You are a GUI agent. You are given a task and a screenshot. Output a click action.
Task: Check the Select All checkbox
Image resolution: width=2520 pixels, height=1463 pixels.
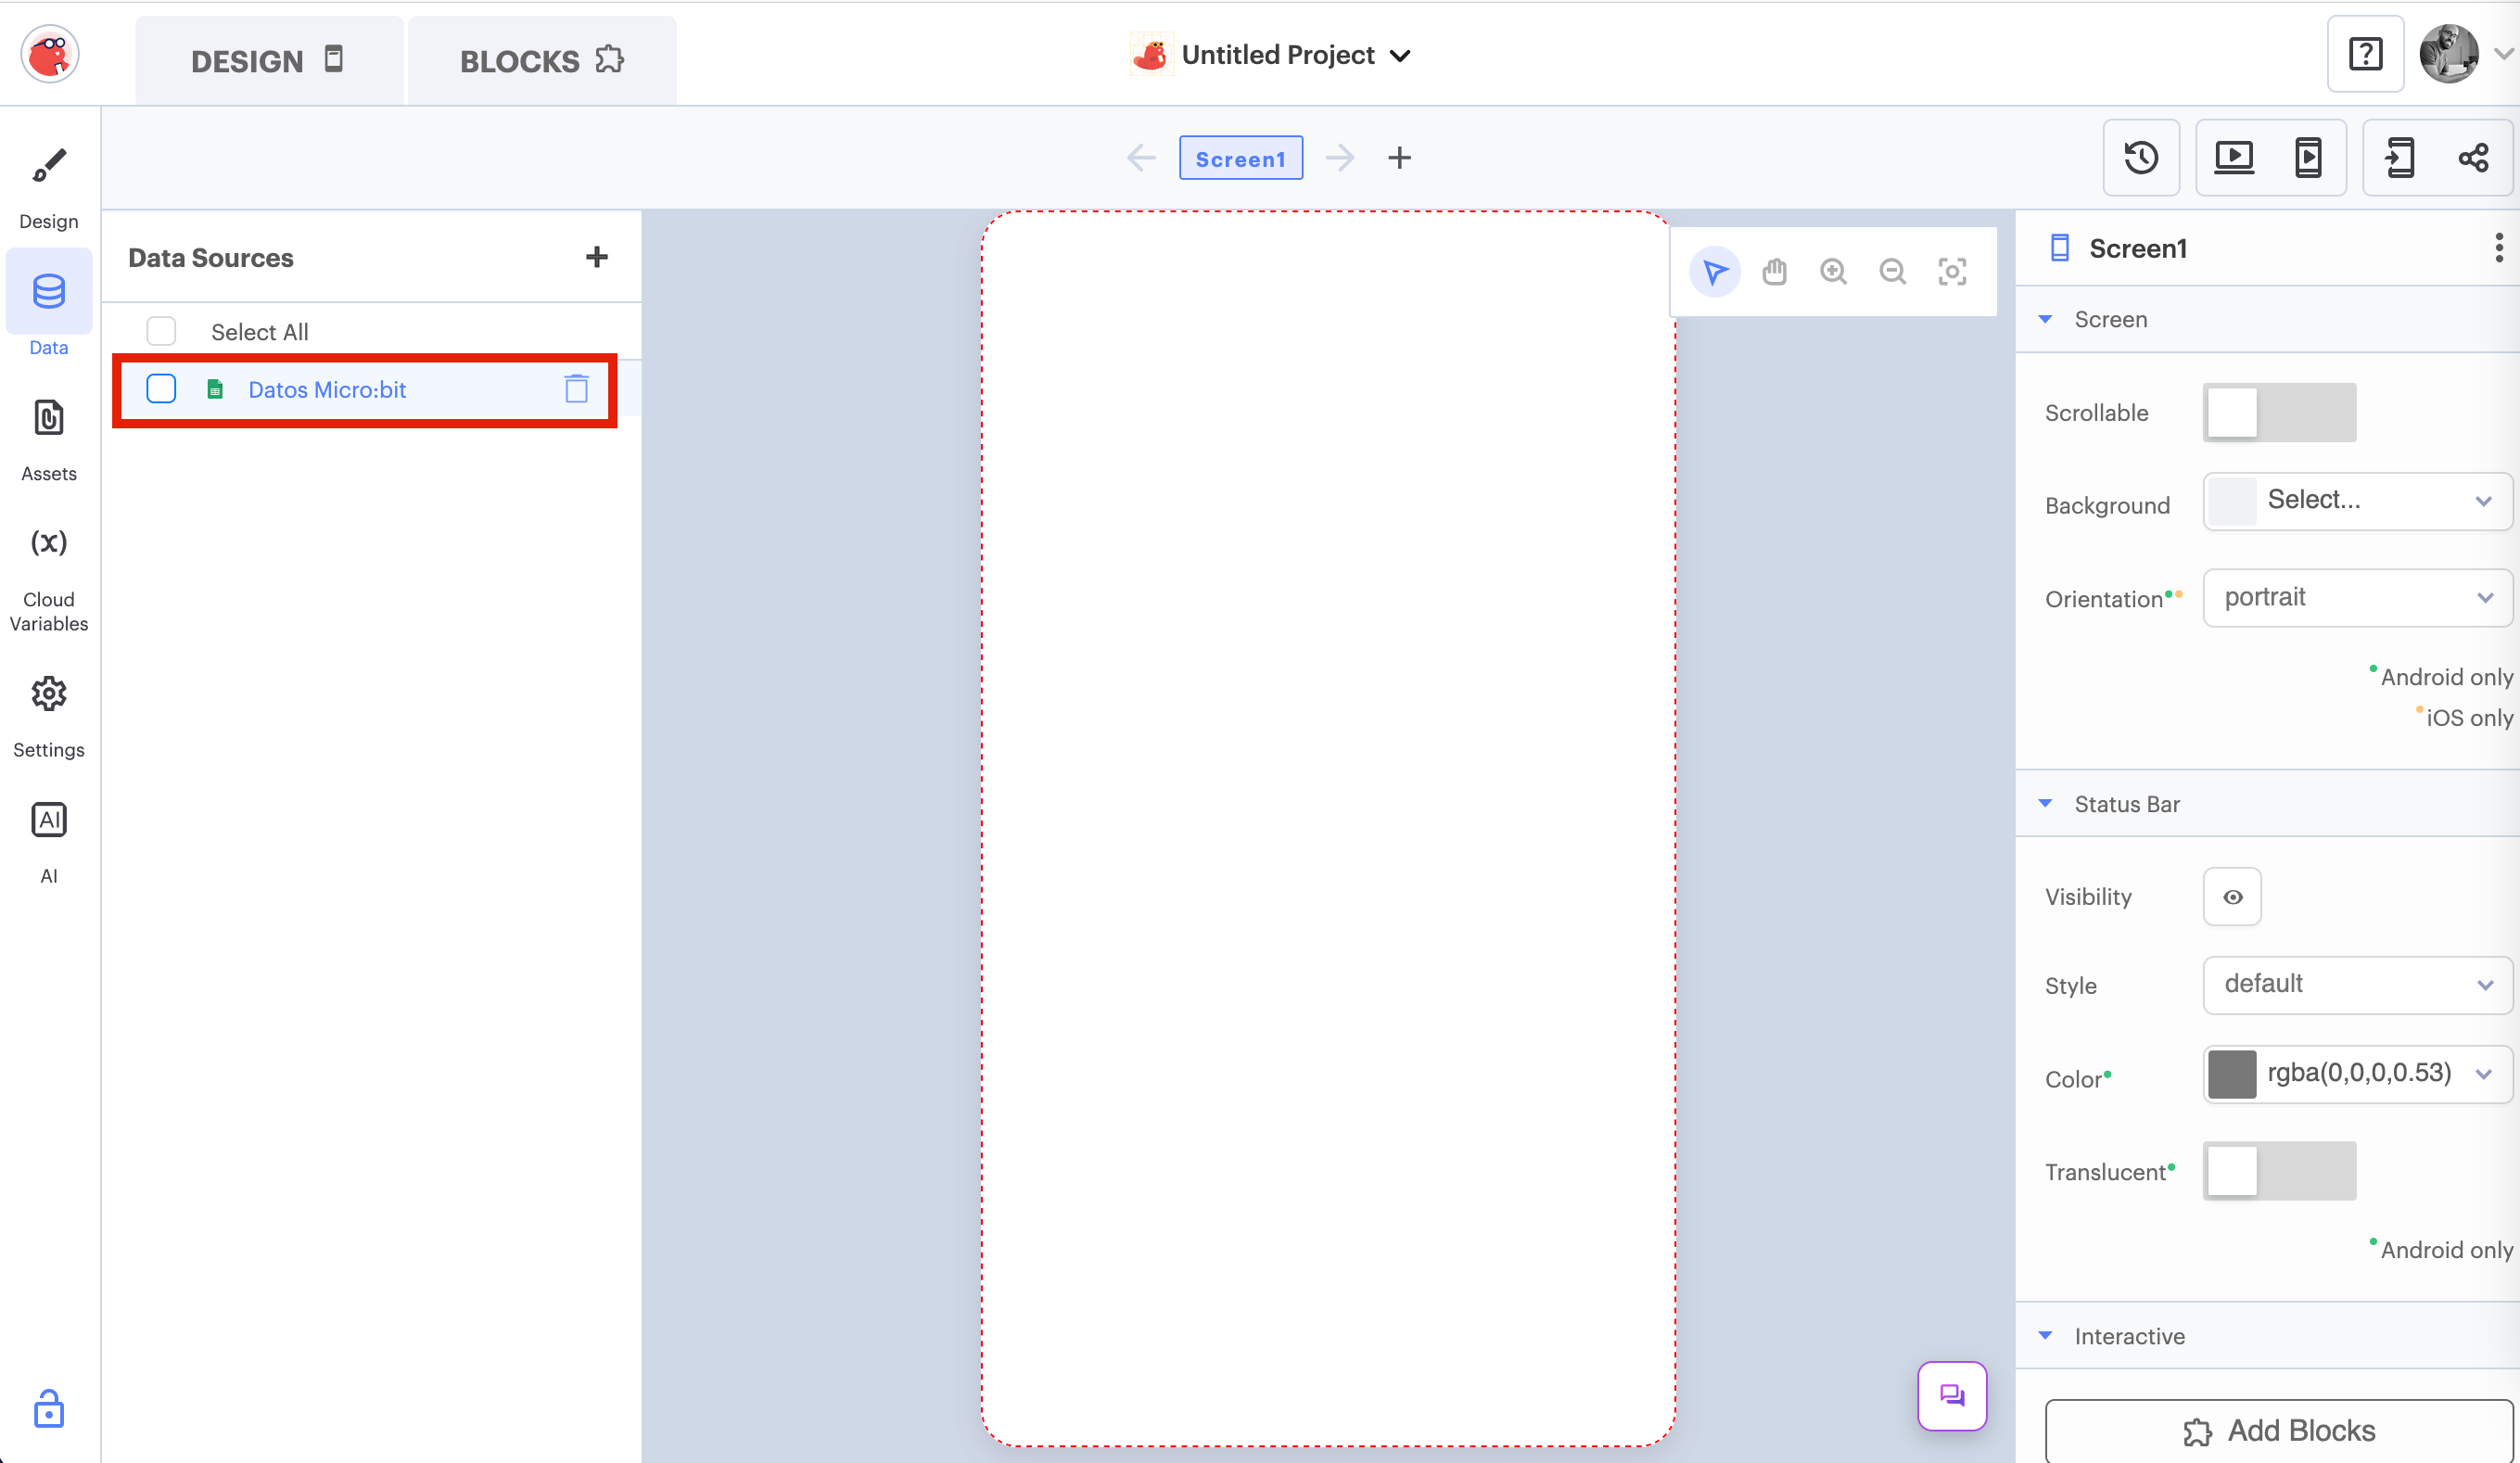[x=161, y=331]
